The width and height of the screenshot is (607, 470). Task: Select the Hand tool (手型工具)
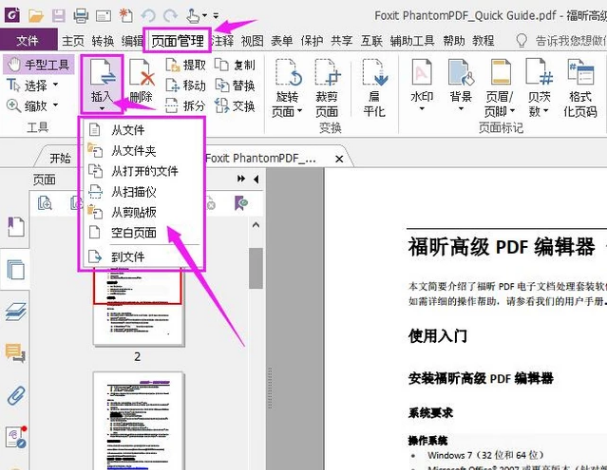tap(38, 64)
